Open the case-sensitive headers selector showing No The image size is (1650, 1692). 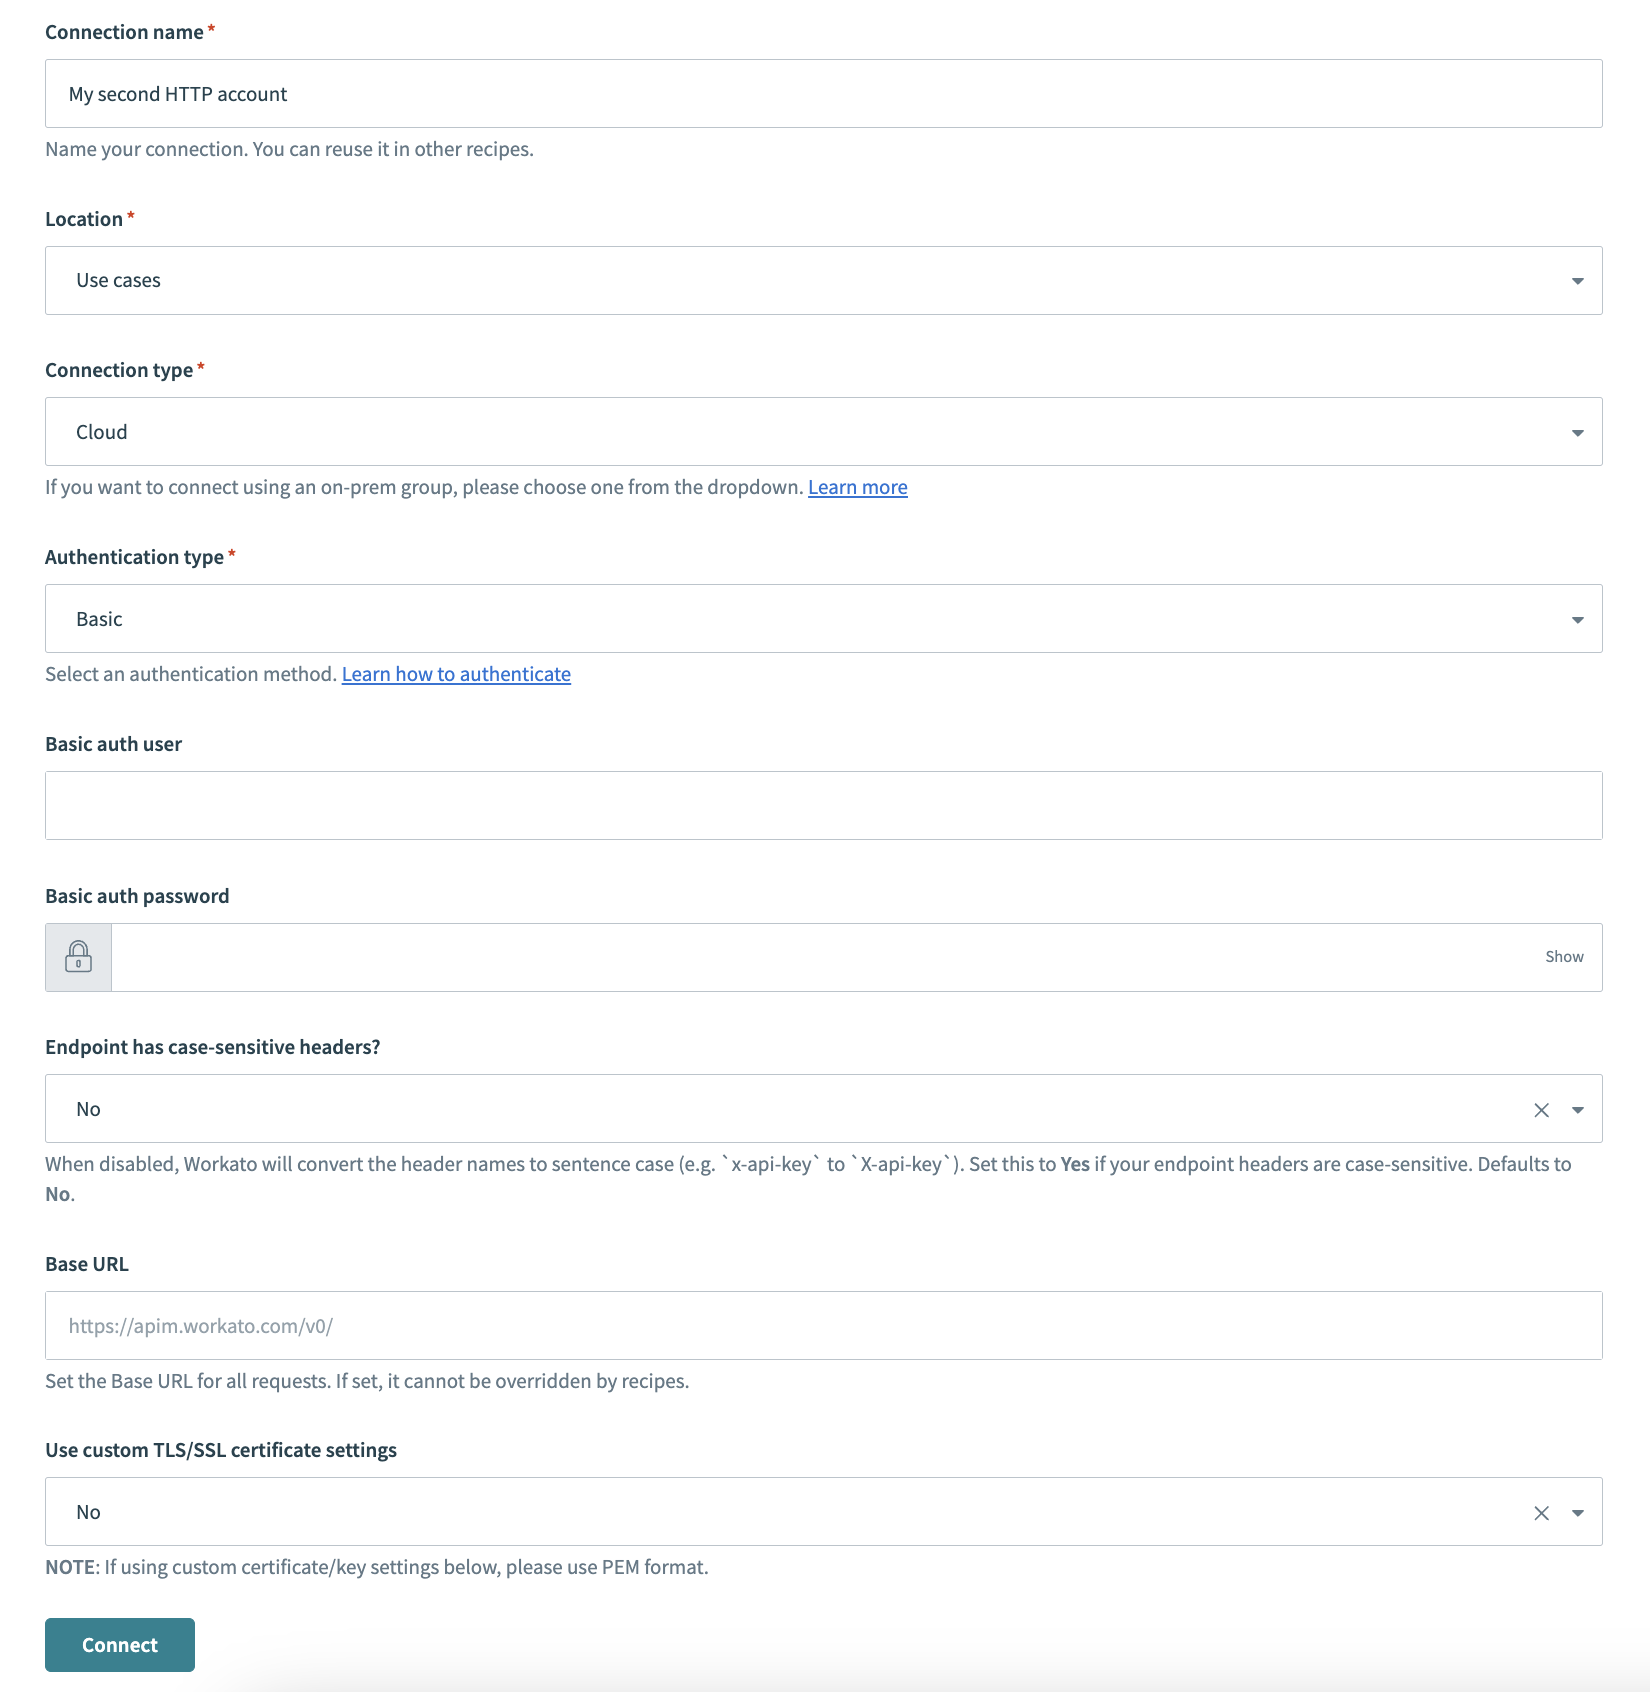coord(700,1108)
